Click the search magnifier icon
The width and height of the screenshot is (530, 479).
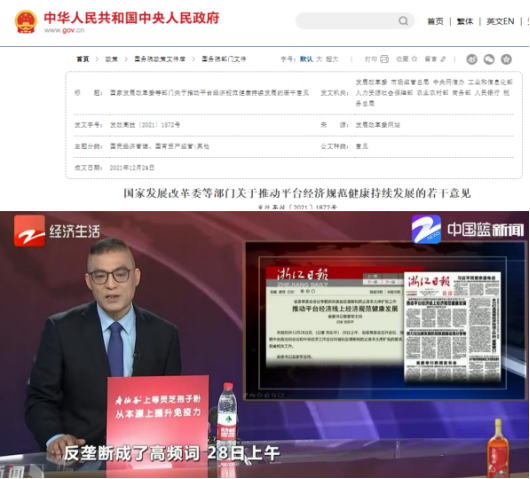(x=403, y=21)
